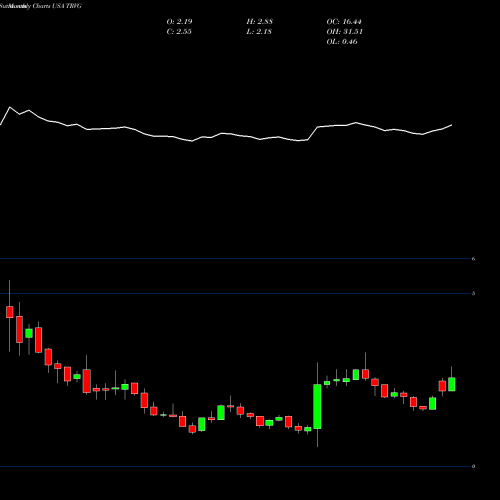Click the "OC: 16.44" reading
Viewport: 500px width, 500px height.
[x=344, y=22]
